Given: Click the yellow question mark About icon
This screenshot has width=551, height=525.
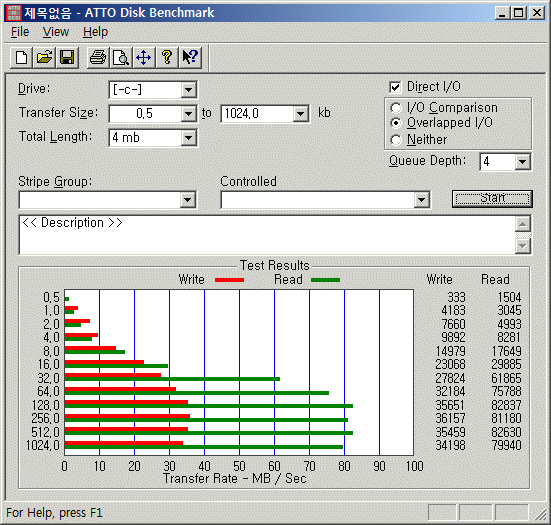Looking at the screenshot, I should [167, 58].
